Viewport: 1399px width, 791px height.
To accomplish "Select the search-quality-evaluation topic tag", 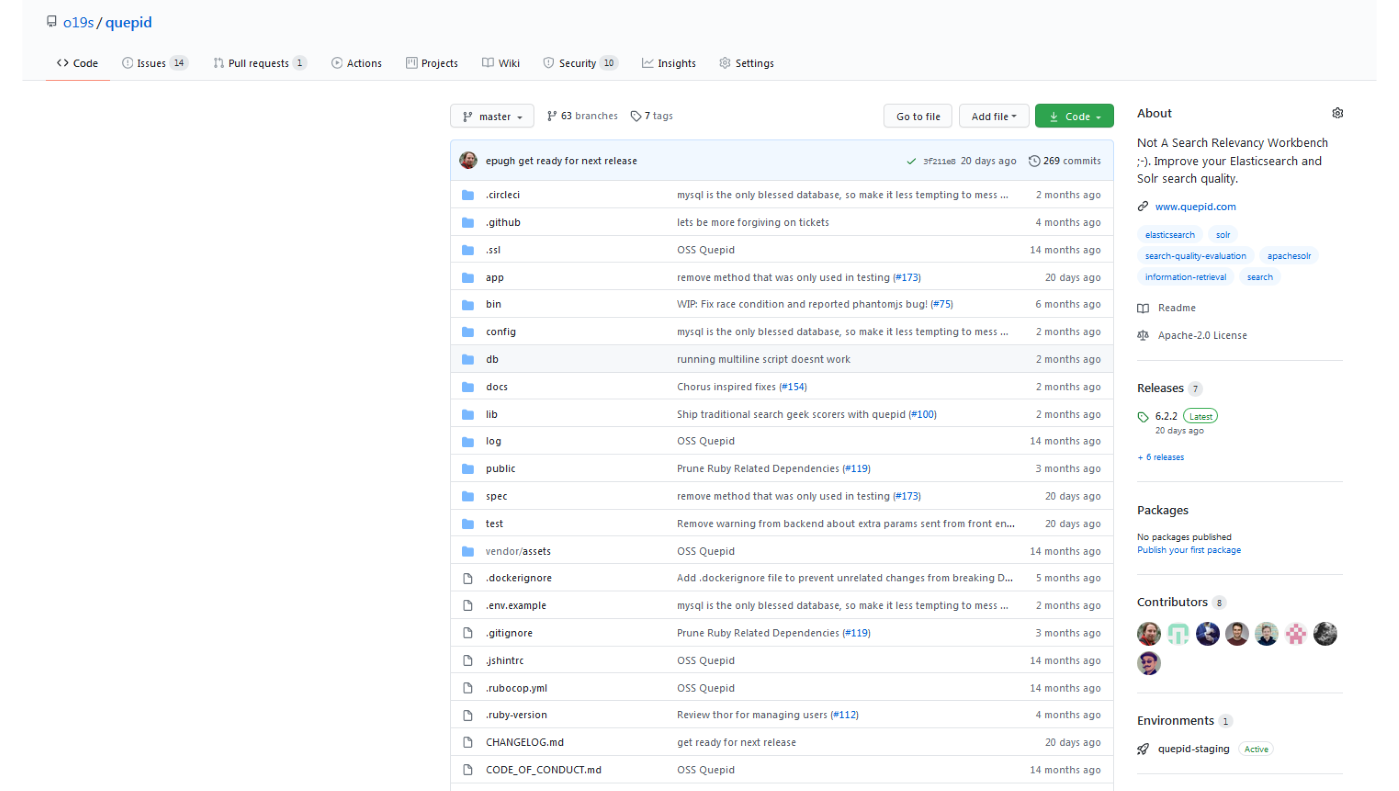I will 1196,256.
